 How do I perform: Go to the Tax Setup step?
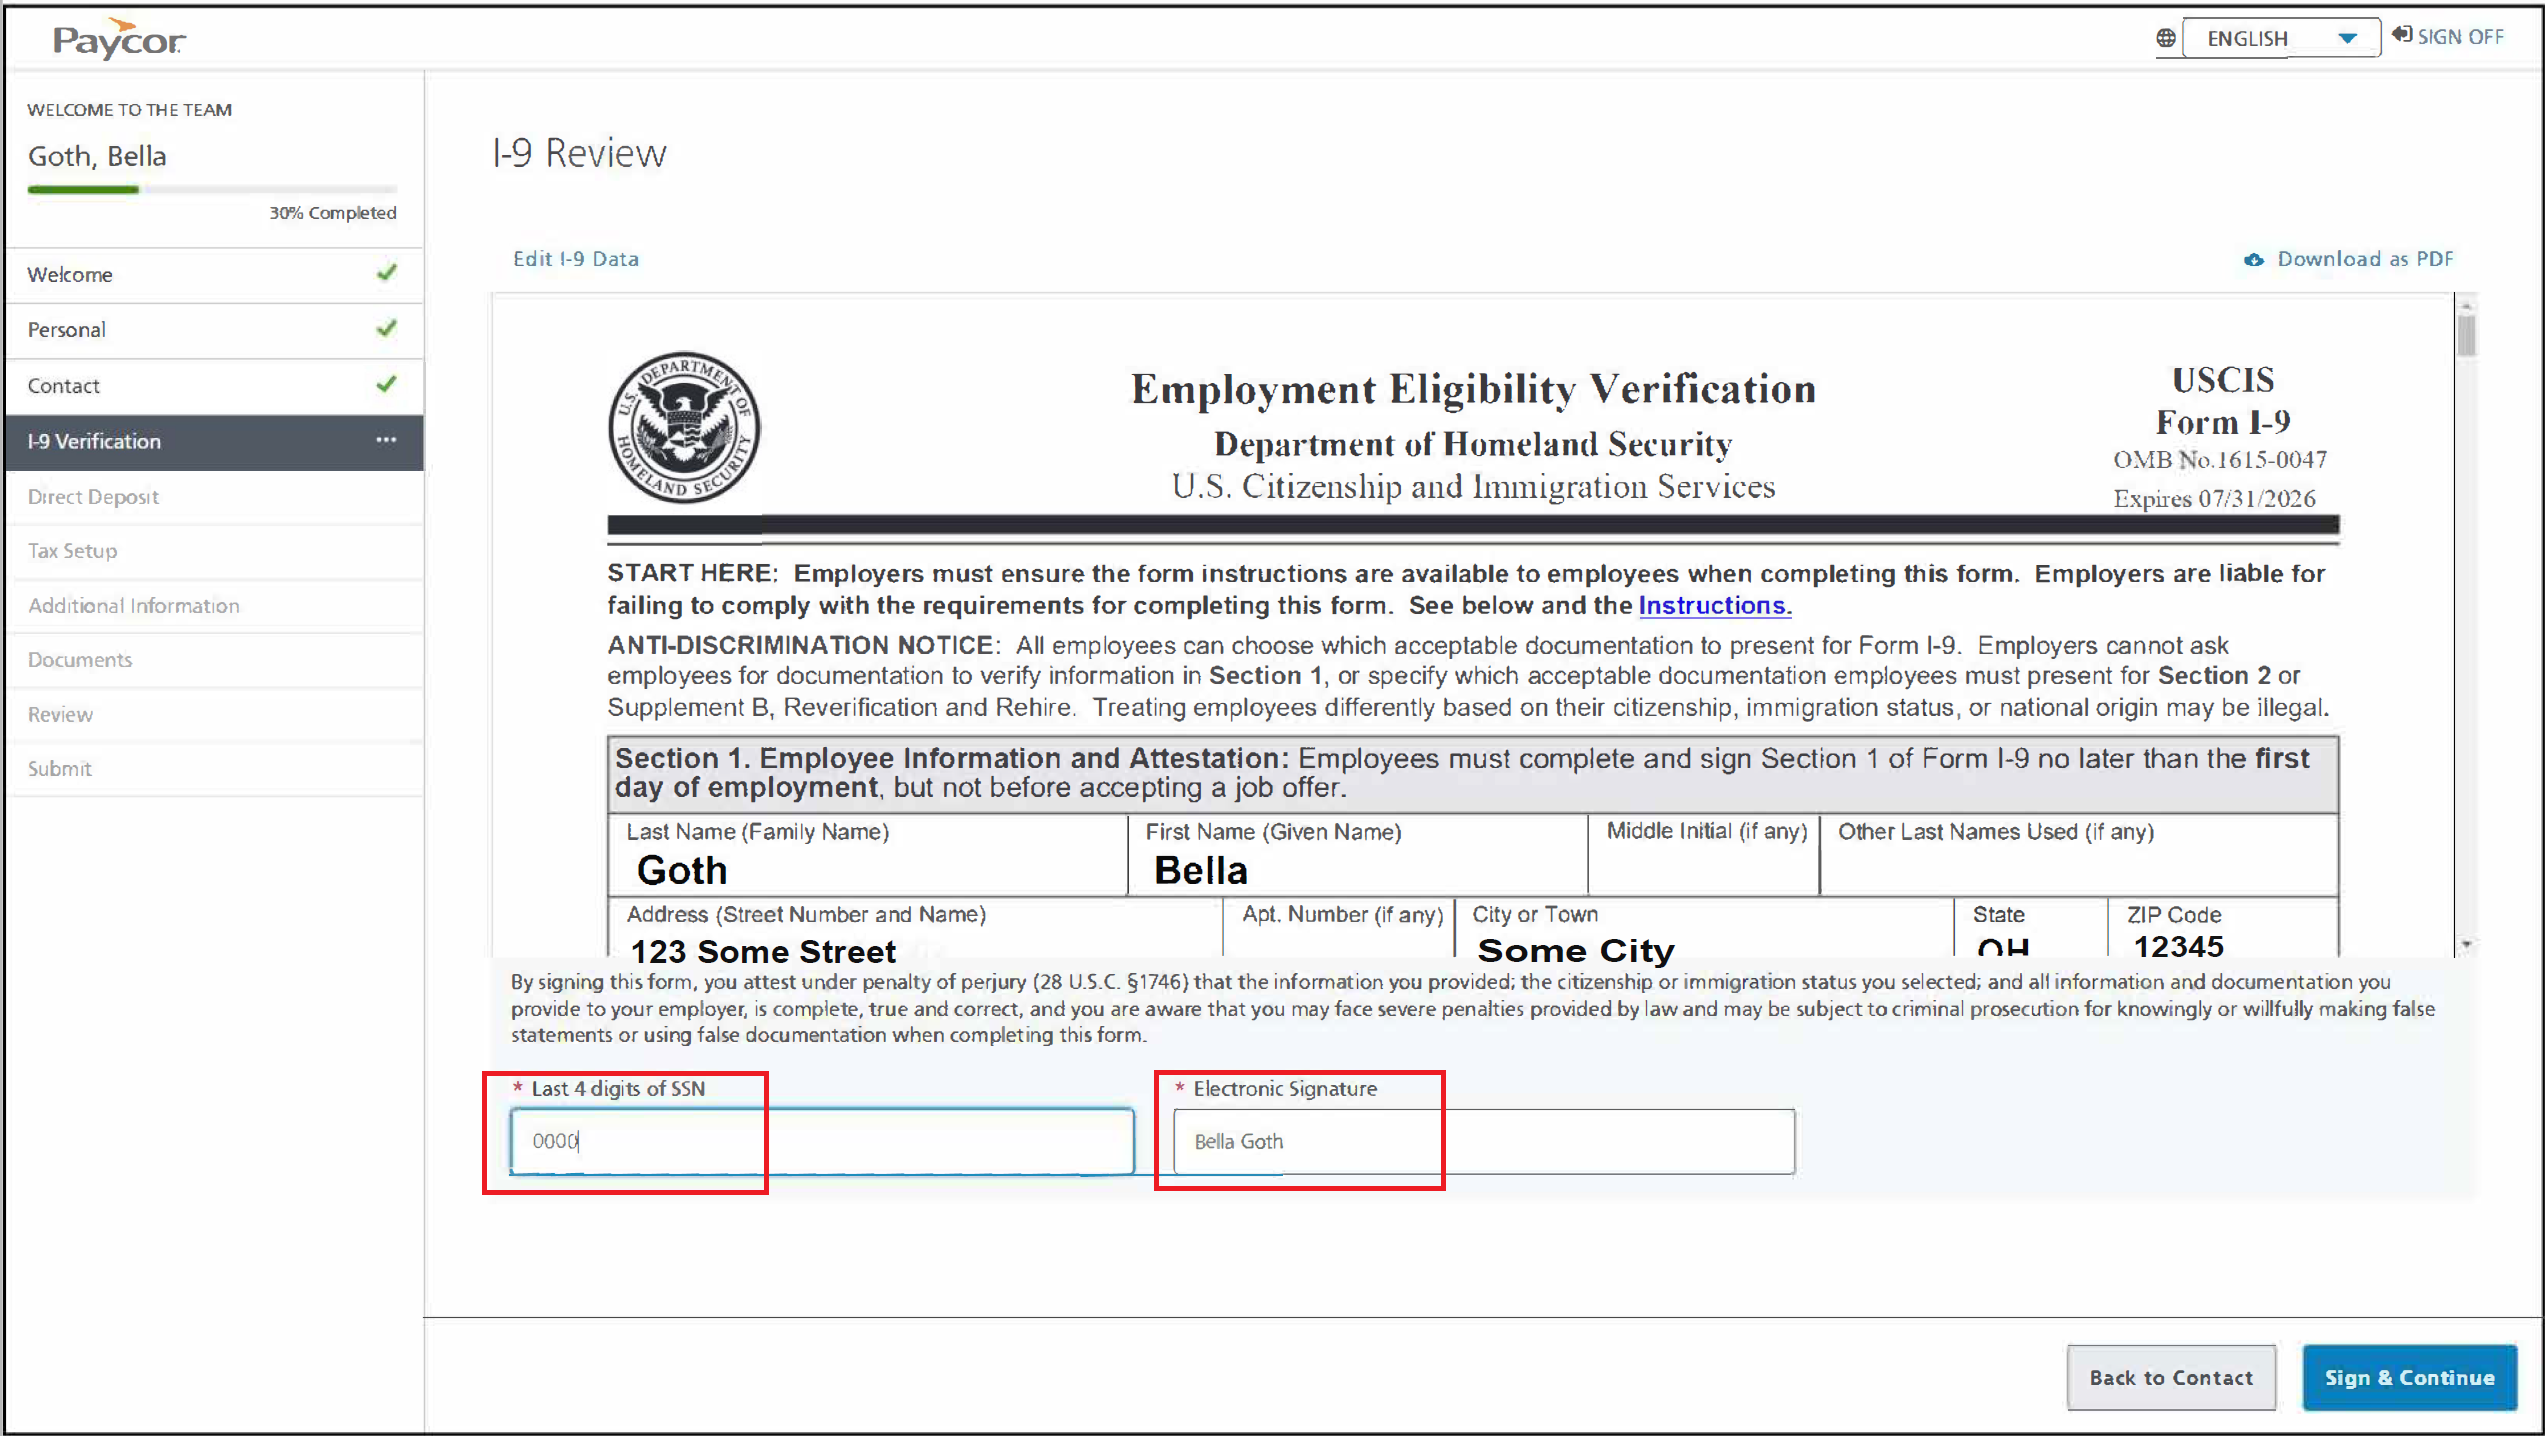(x=72, y=551)
